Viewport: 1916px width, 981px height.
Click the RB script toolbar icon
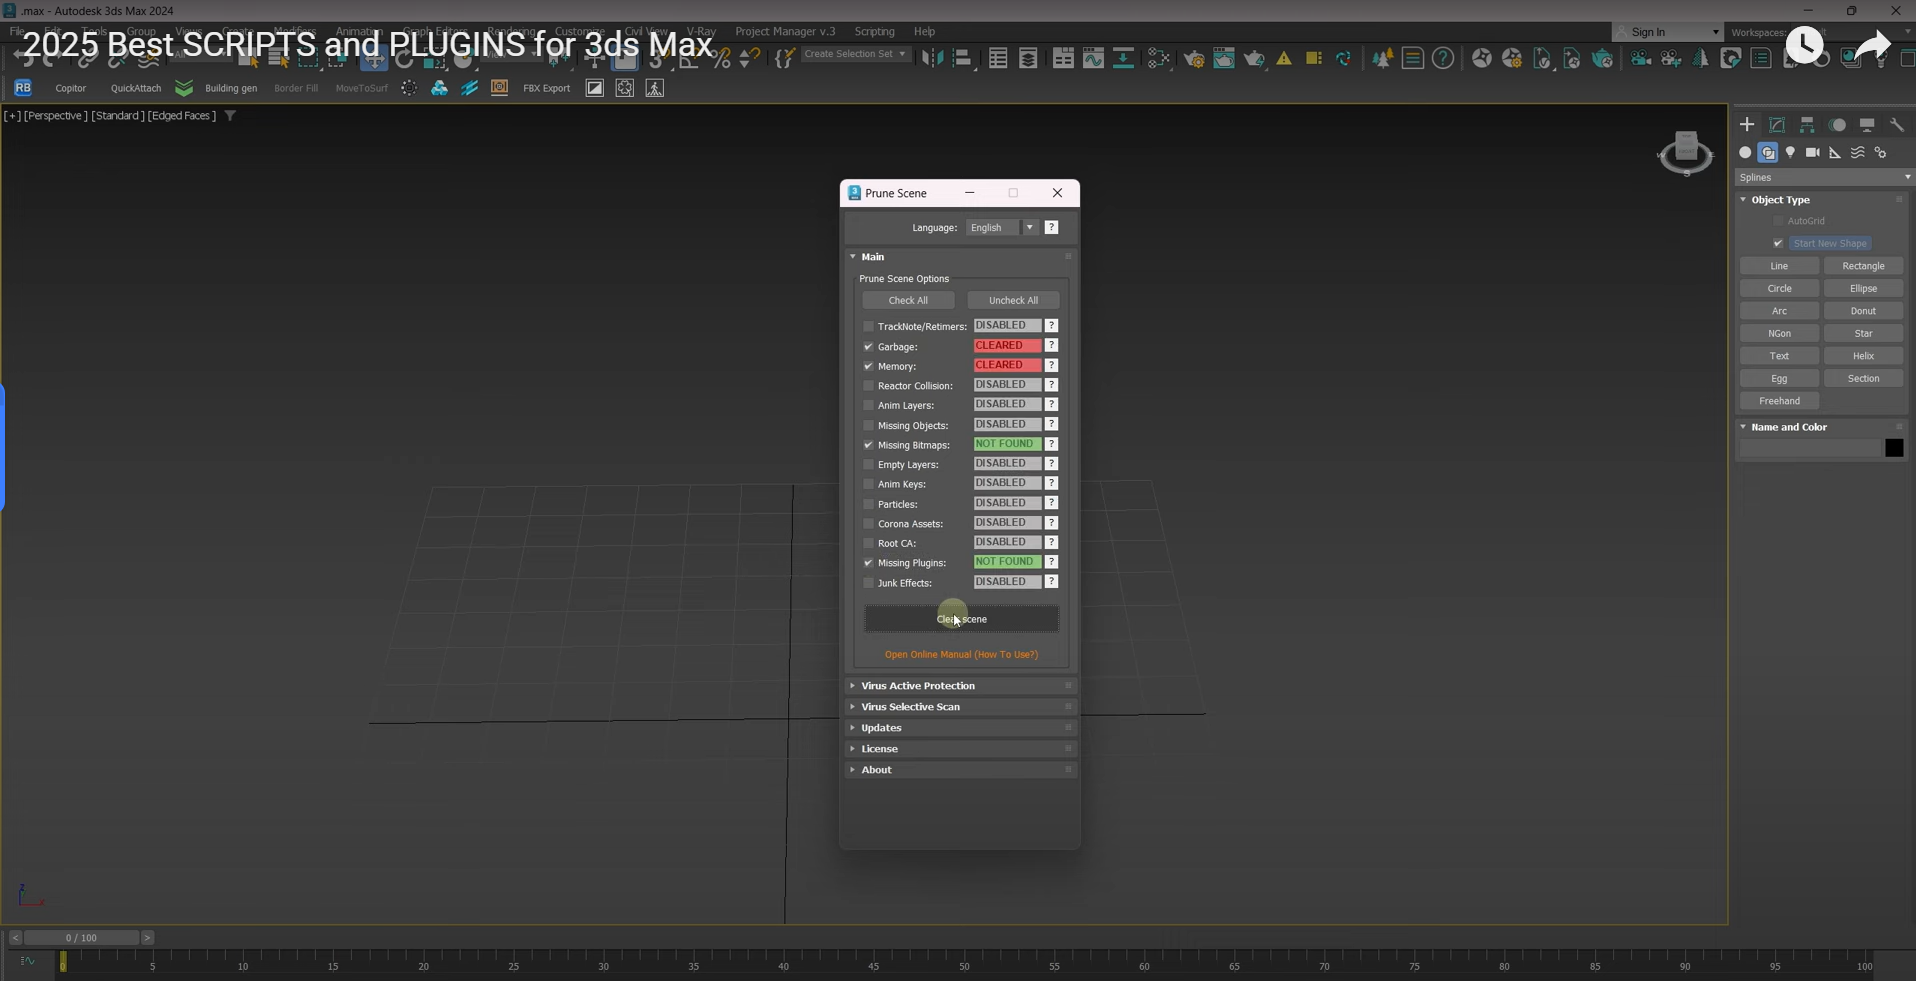pos(23,88)
